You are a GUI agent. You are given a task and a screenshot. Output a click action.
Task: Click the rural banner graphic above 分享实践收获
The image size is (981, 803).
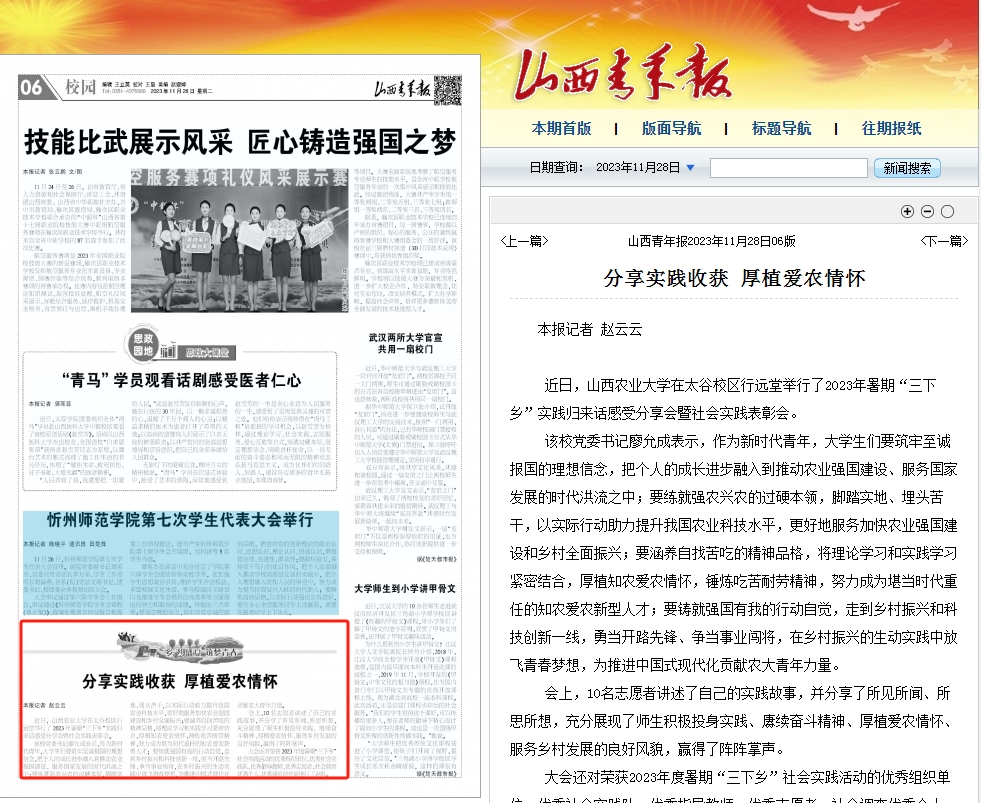pyautogui.click(x=180, y=645)
